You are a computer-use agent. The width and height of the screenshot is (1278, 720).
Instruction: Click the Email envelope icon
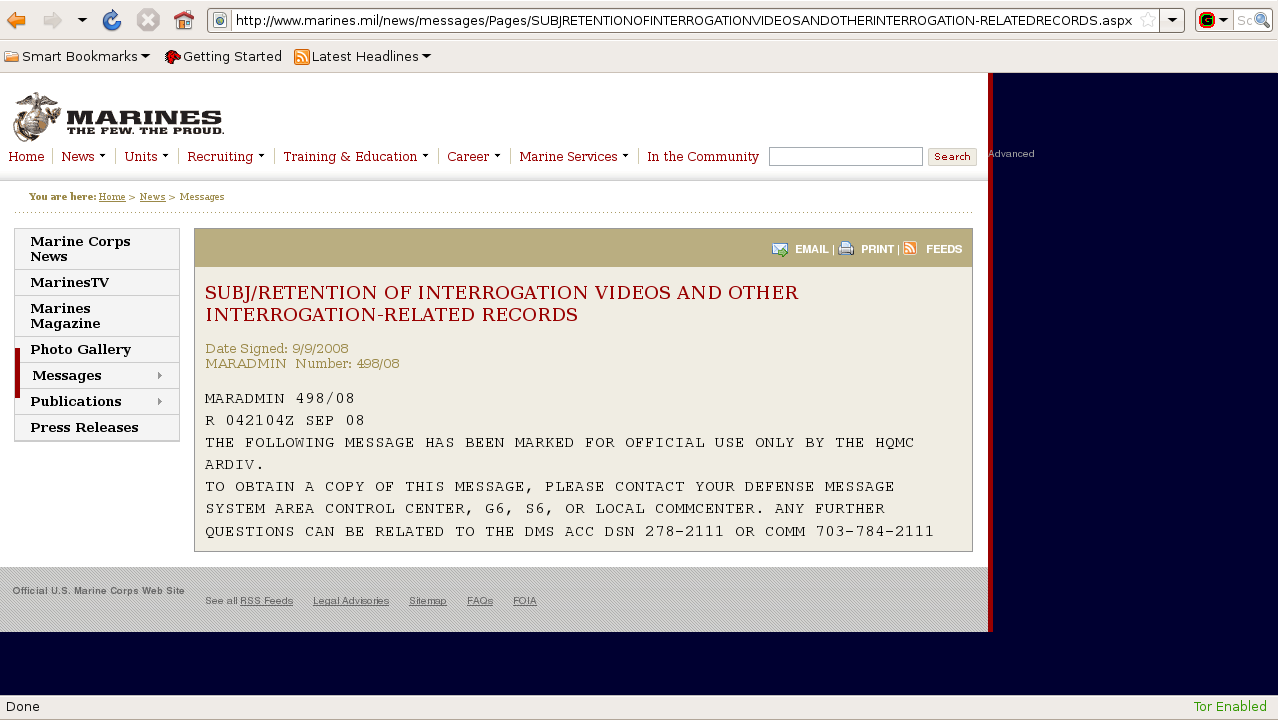coord(780,249)
